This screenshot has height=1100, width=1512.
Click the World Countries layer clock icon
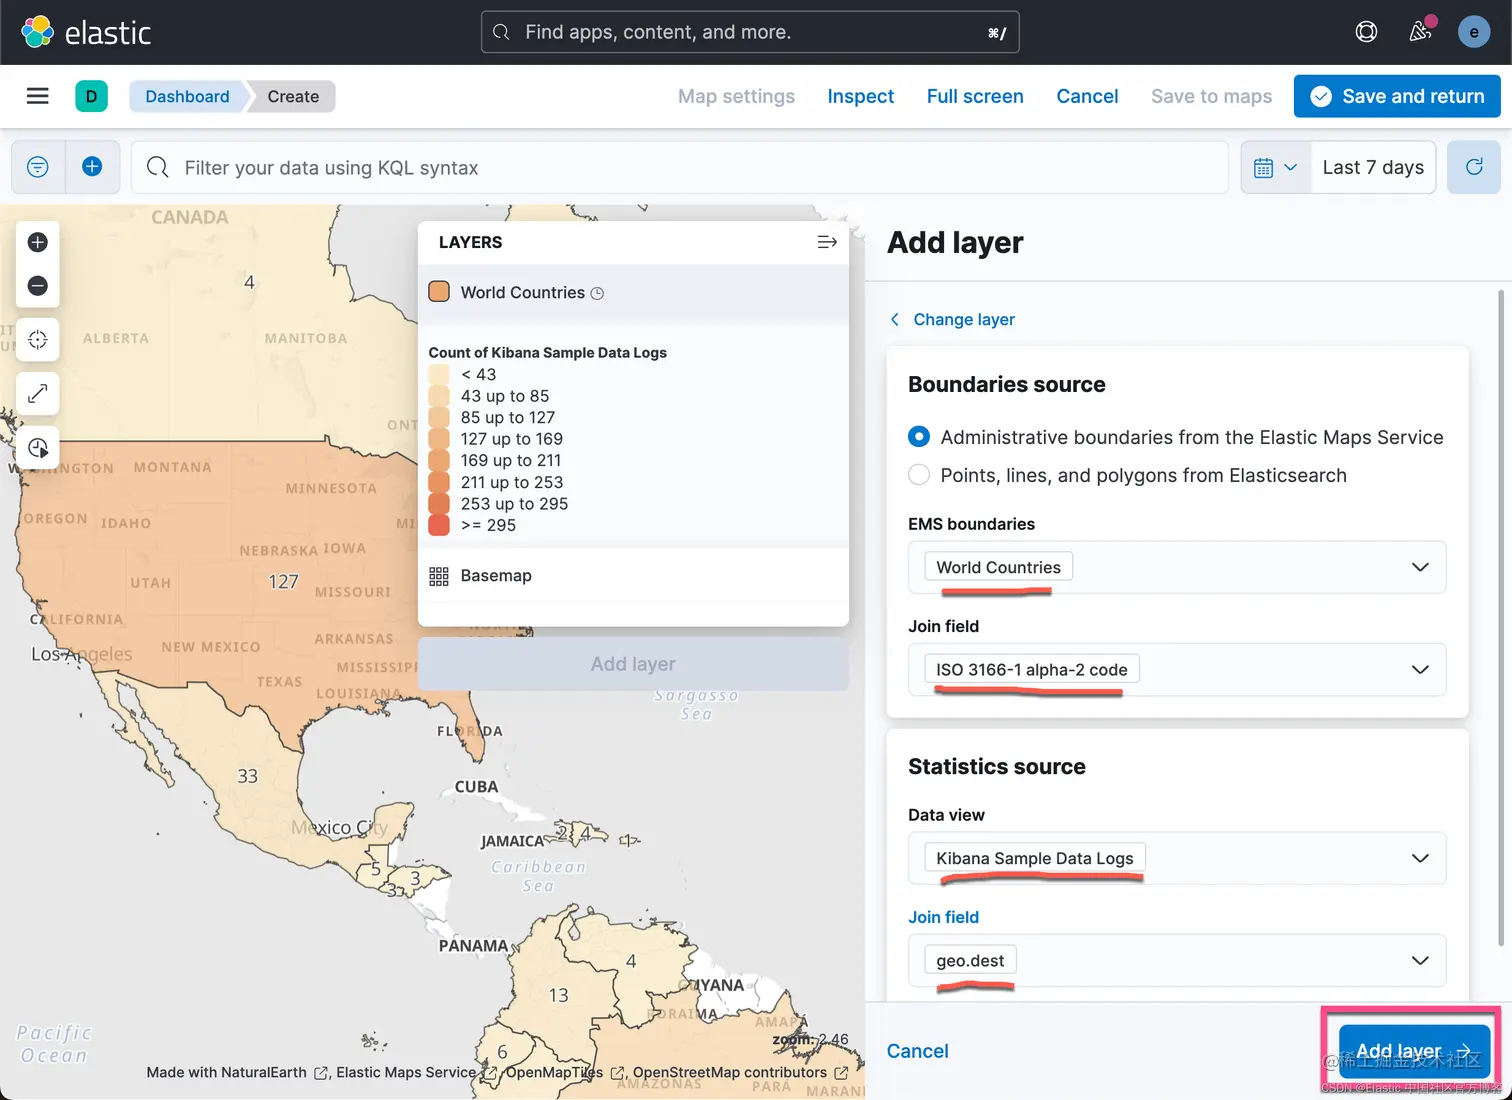pyautogui.click(x=598, y=293)
